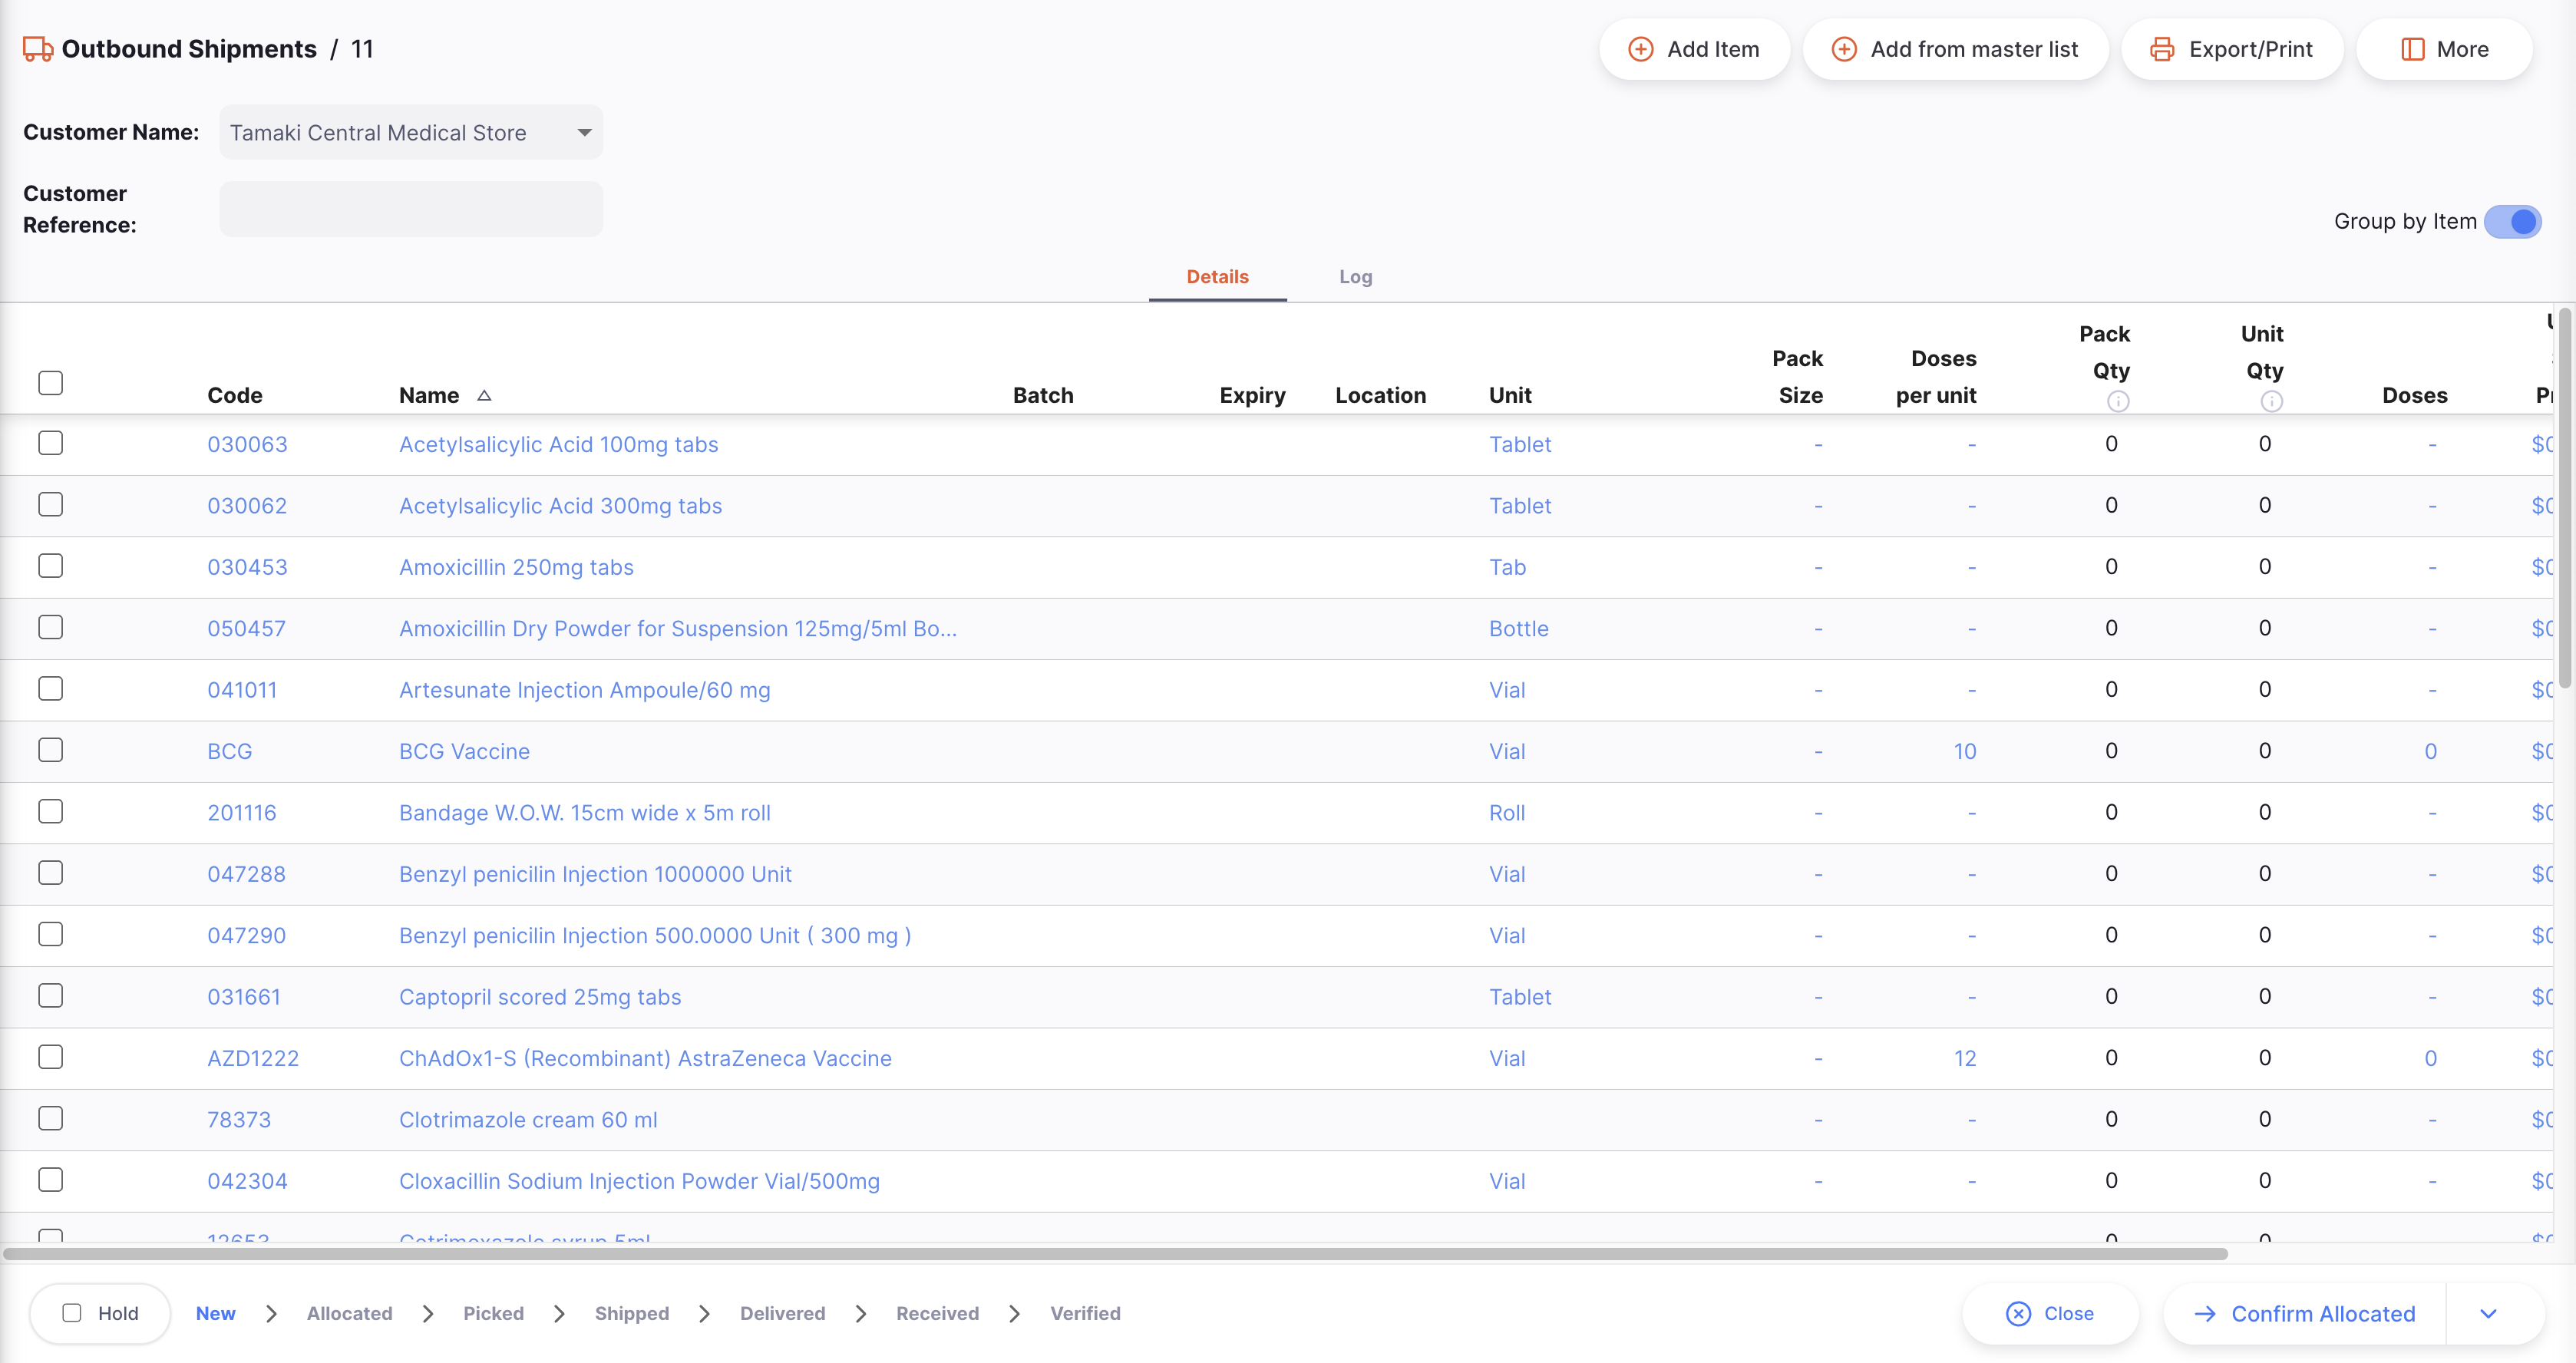Click the More columns icon
The width and height of the screenshot is (2576, 1363).
2412,49
